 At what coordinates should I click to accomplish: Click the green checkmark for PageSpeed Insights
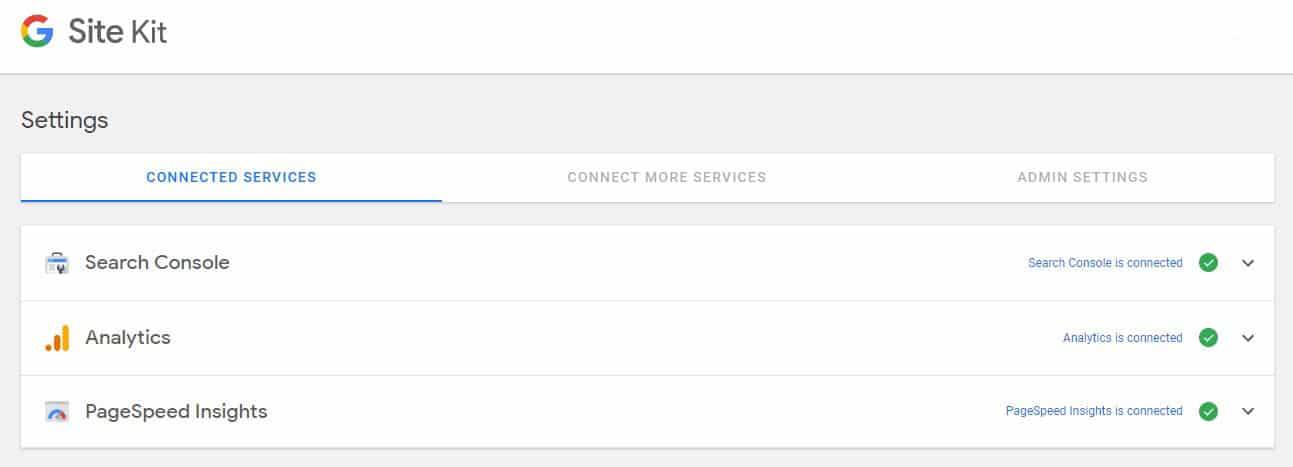(x=1208, y=411)
